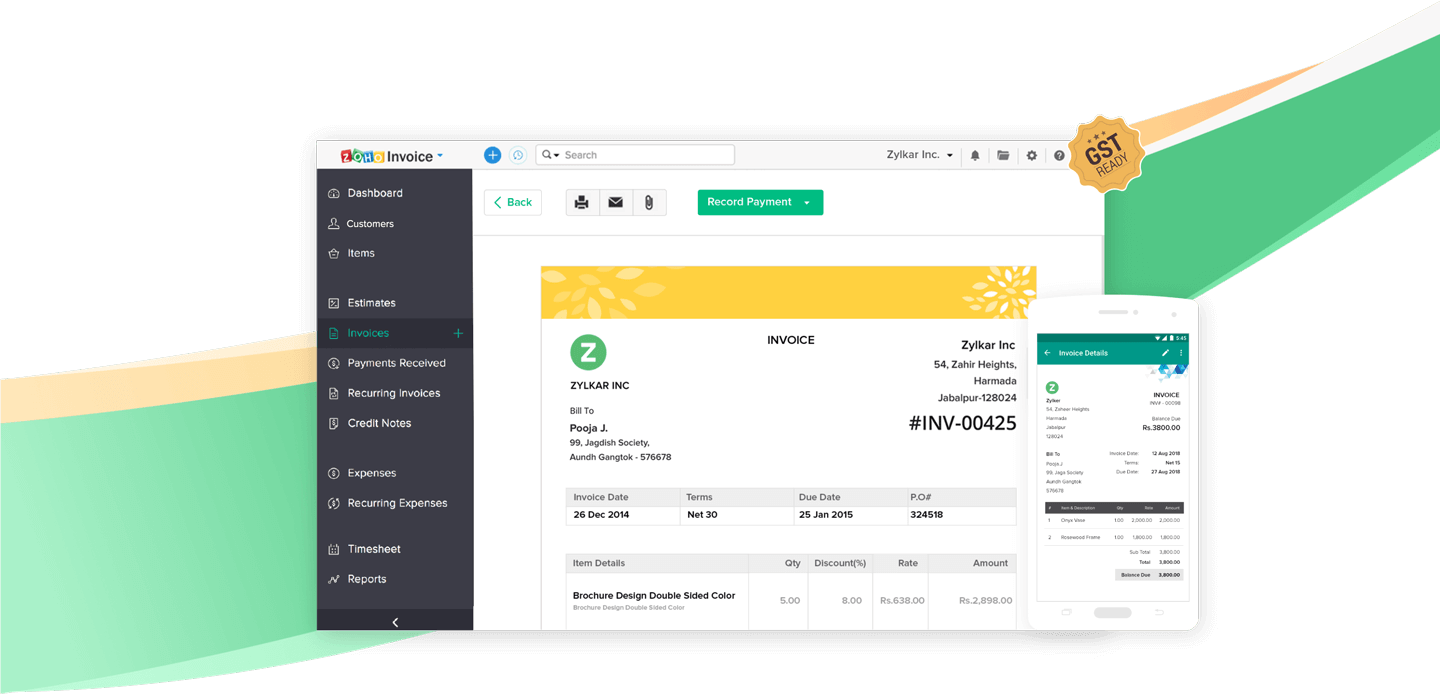1440x694 pixels.
Task: Tap the 27 Aug 2018 due date on phone
Action: (1166, 472)
